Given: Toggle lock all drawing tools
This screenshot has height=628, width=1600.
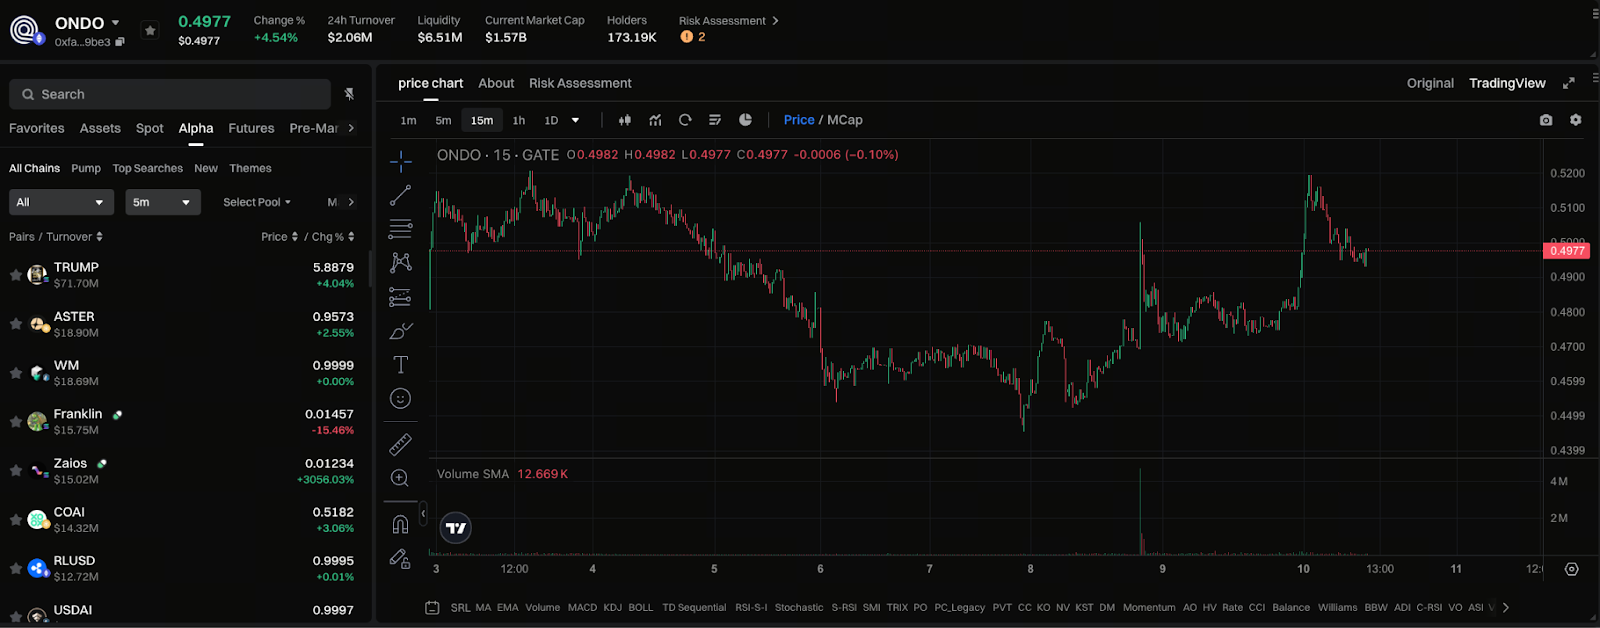Looking at the screenshot, I should [x=400, y=558].
